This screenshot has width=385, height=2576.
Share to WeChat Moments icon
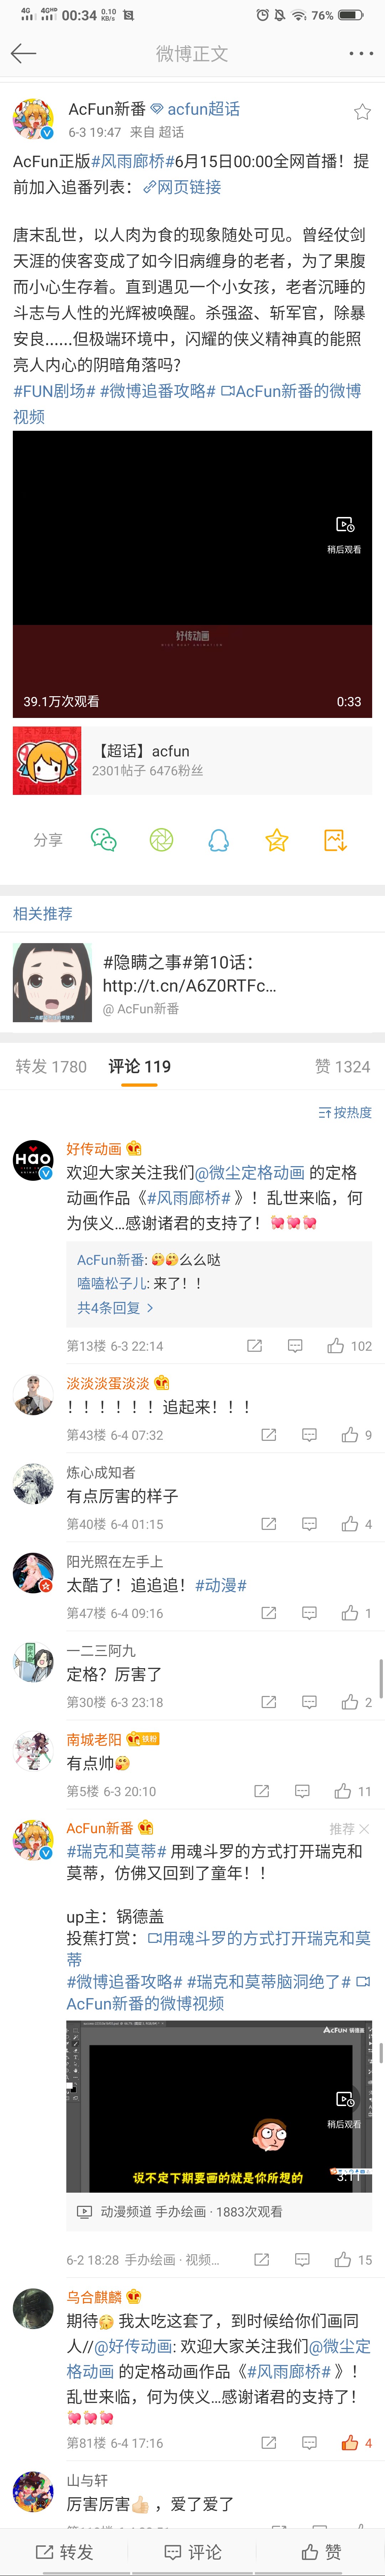[x=161, y=840]
